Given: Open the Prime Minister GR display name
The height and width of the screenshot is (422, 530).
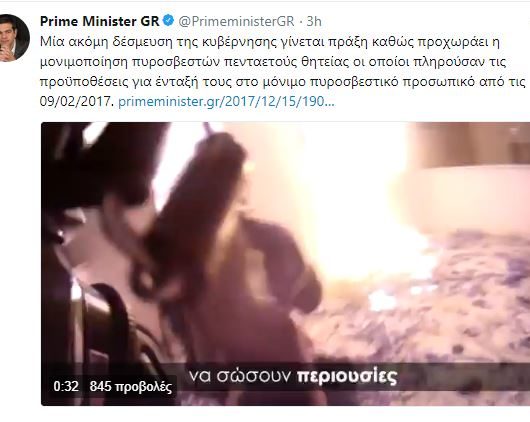Looking at the screenshot, I should click(99, 21).
